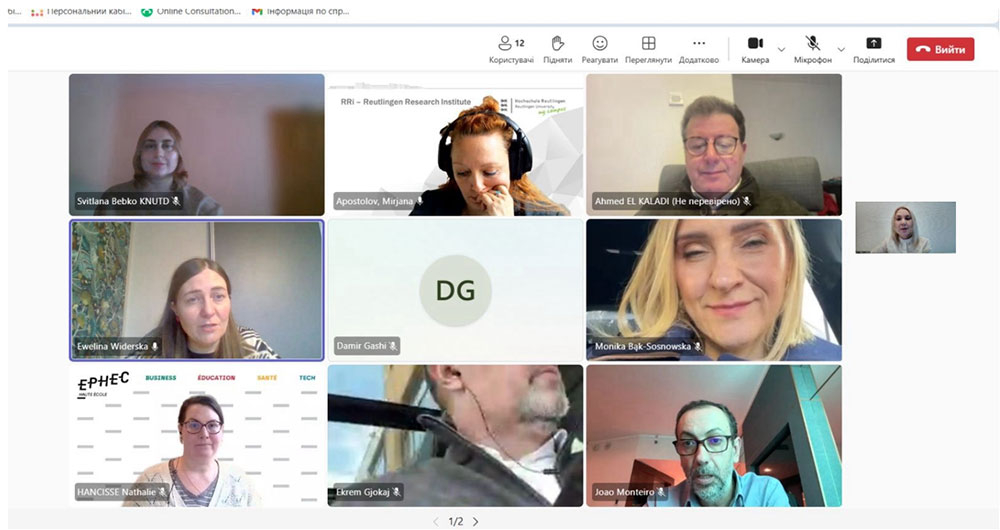Raise hand with Підняти icon
Screen dimensions: 1000x530
pyautogui.click(x=557, y=45)
